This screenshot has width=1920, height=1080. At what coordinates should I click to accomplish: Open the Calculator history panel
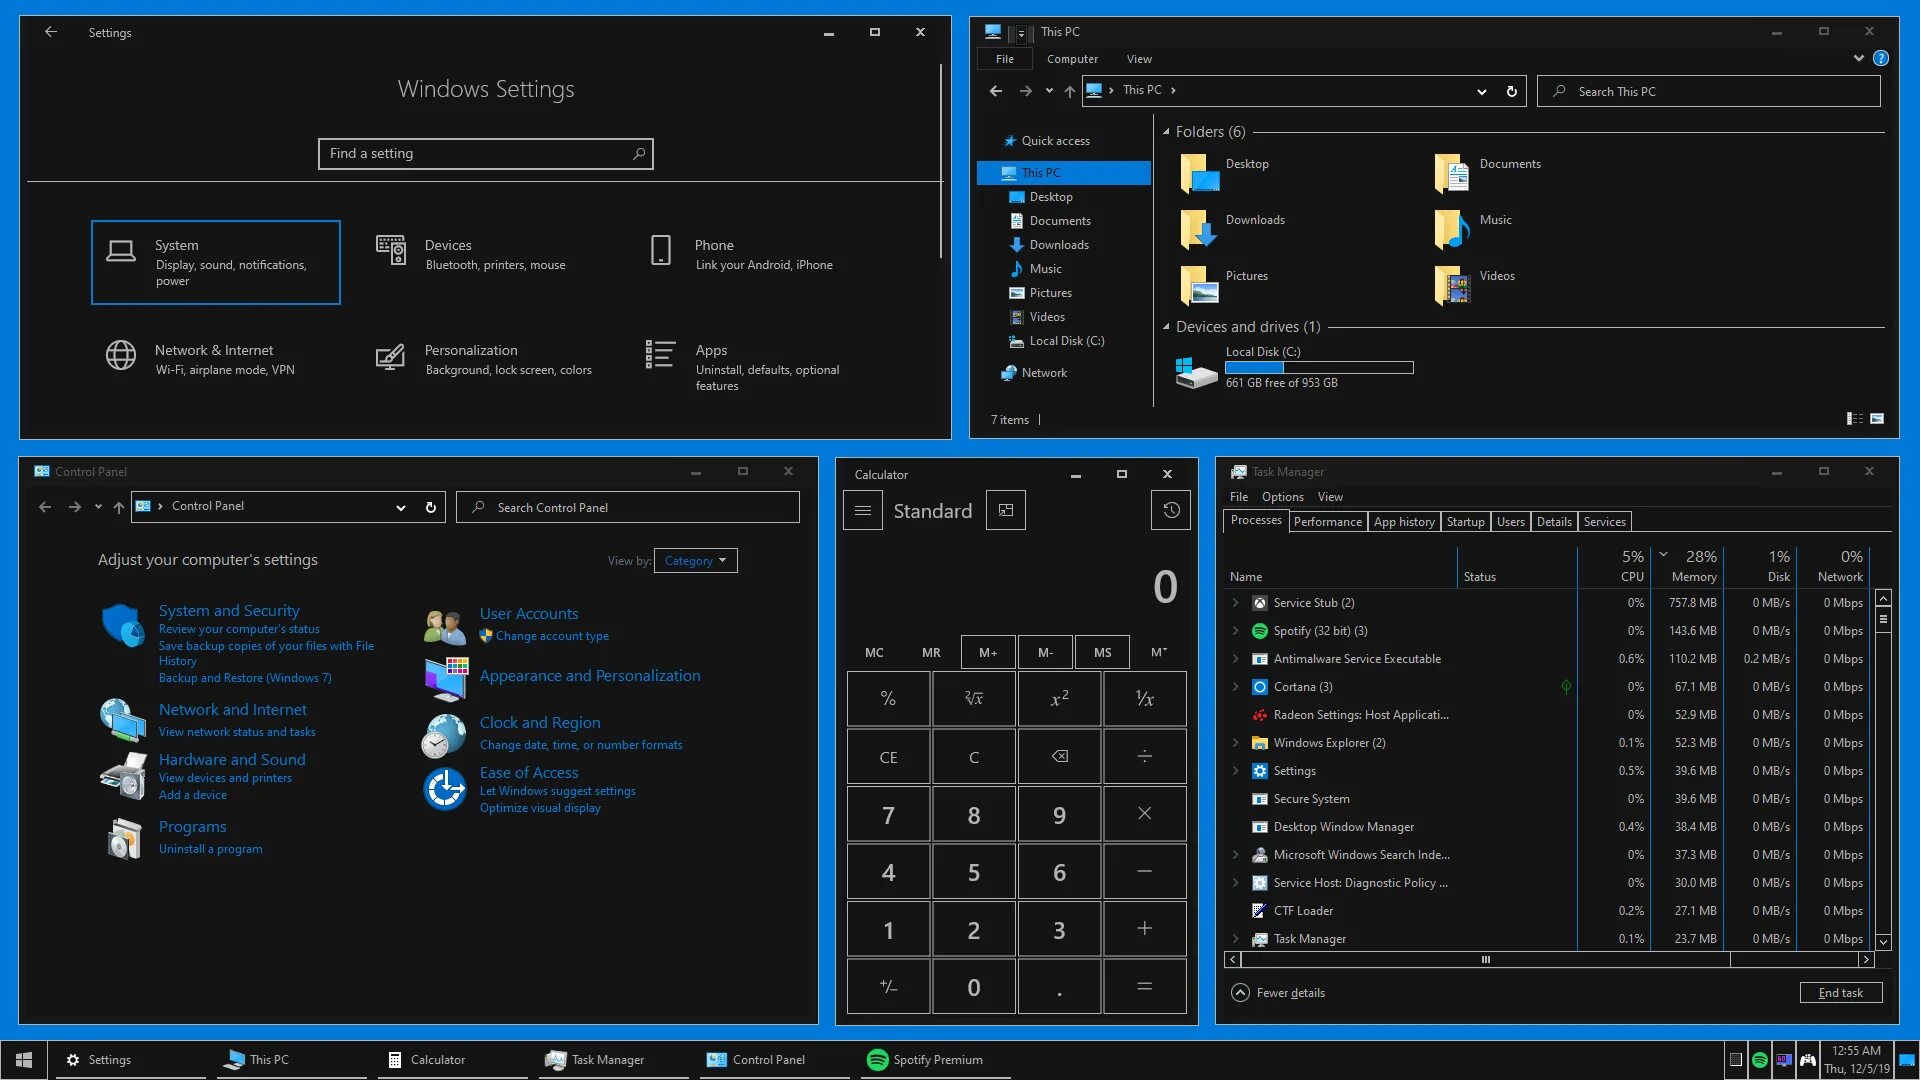tap(1171, 510)
